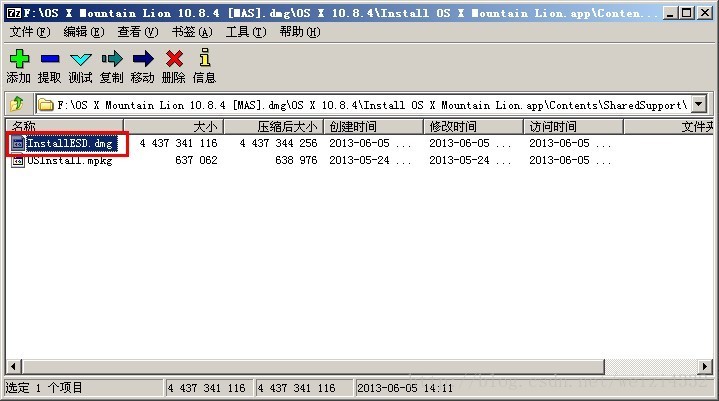The image size is (719, 401).
Task: Select the OSInstall.mpkg file icon
Action: (x=17, y=160)
